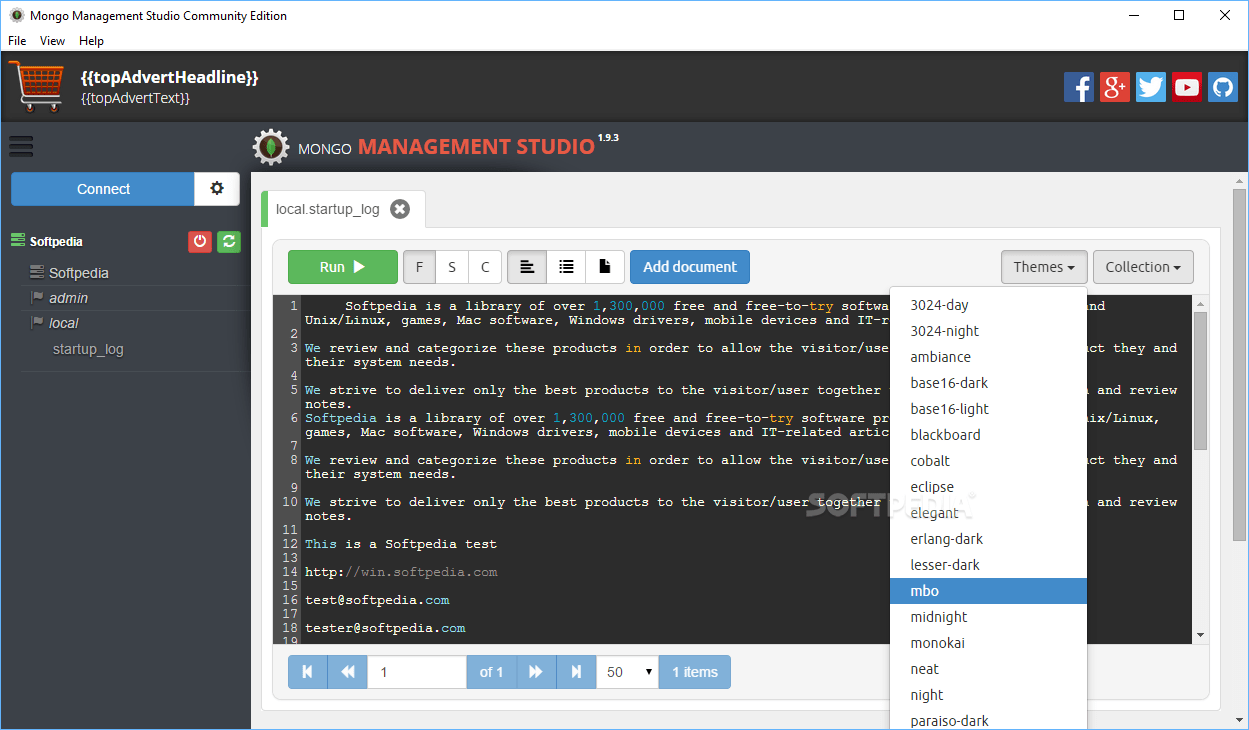Open the sidebar hamburger menu
The image size is (1249, 730).
21,146
